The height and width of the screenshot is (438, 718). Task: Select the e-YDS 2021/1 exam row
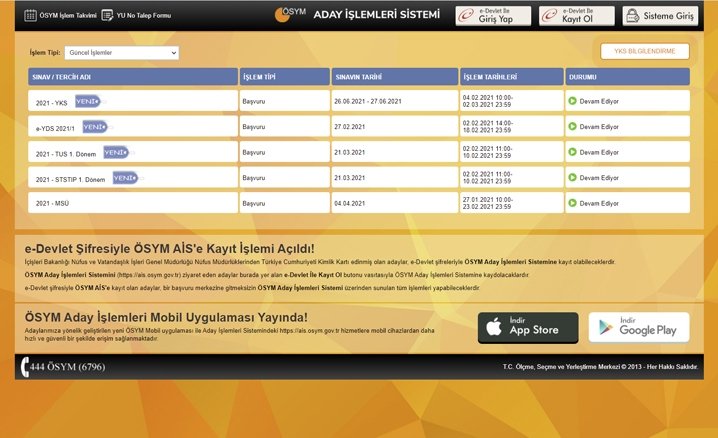tap(359, 126)
